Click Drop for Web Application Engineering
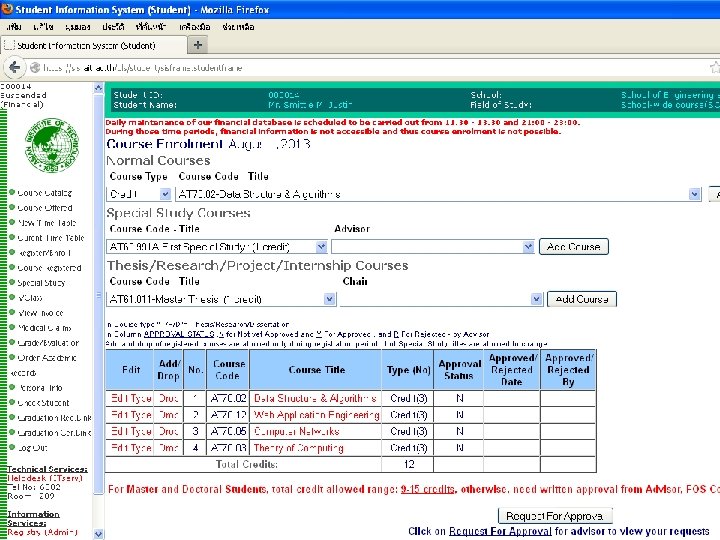Image resolution: width=720 pixels, height=540 pixels. click(169, 415)
